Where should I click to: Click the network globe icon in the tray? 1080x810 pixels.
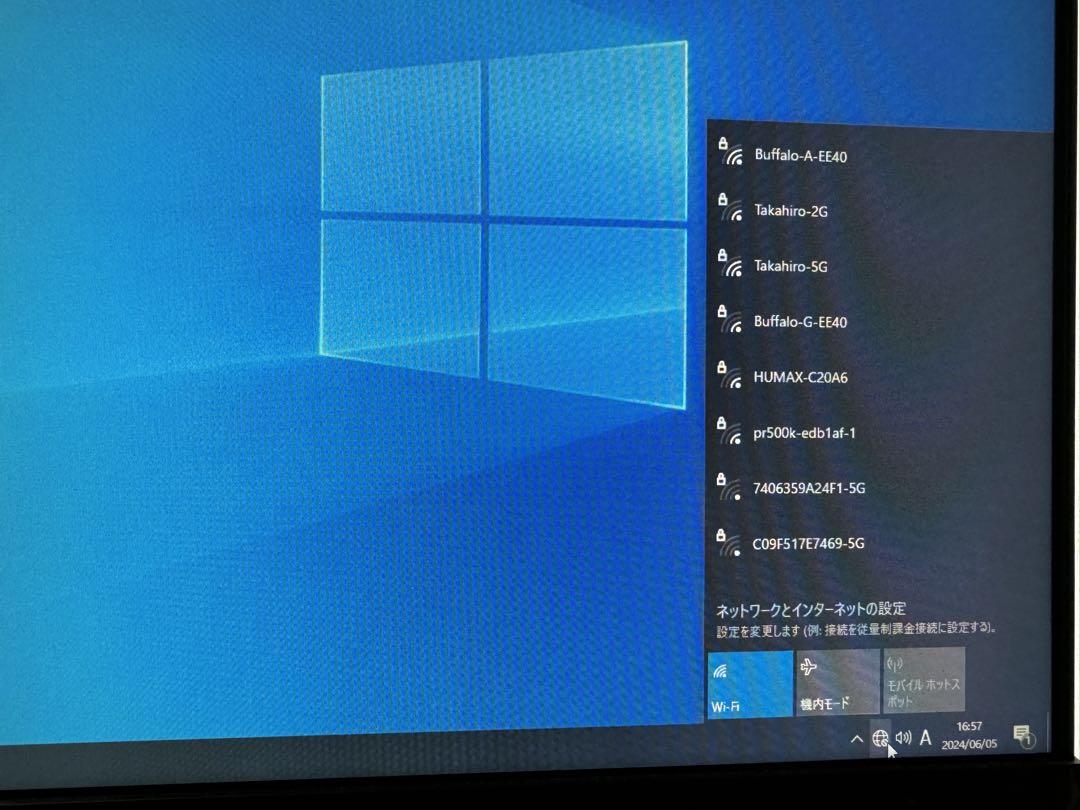click(x=880, y=738)
